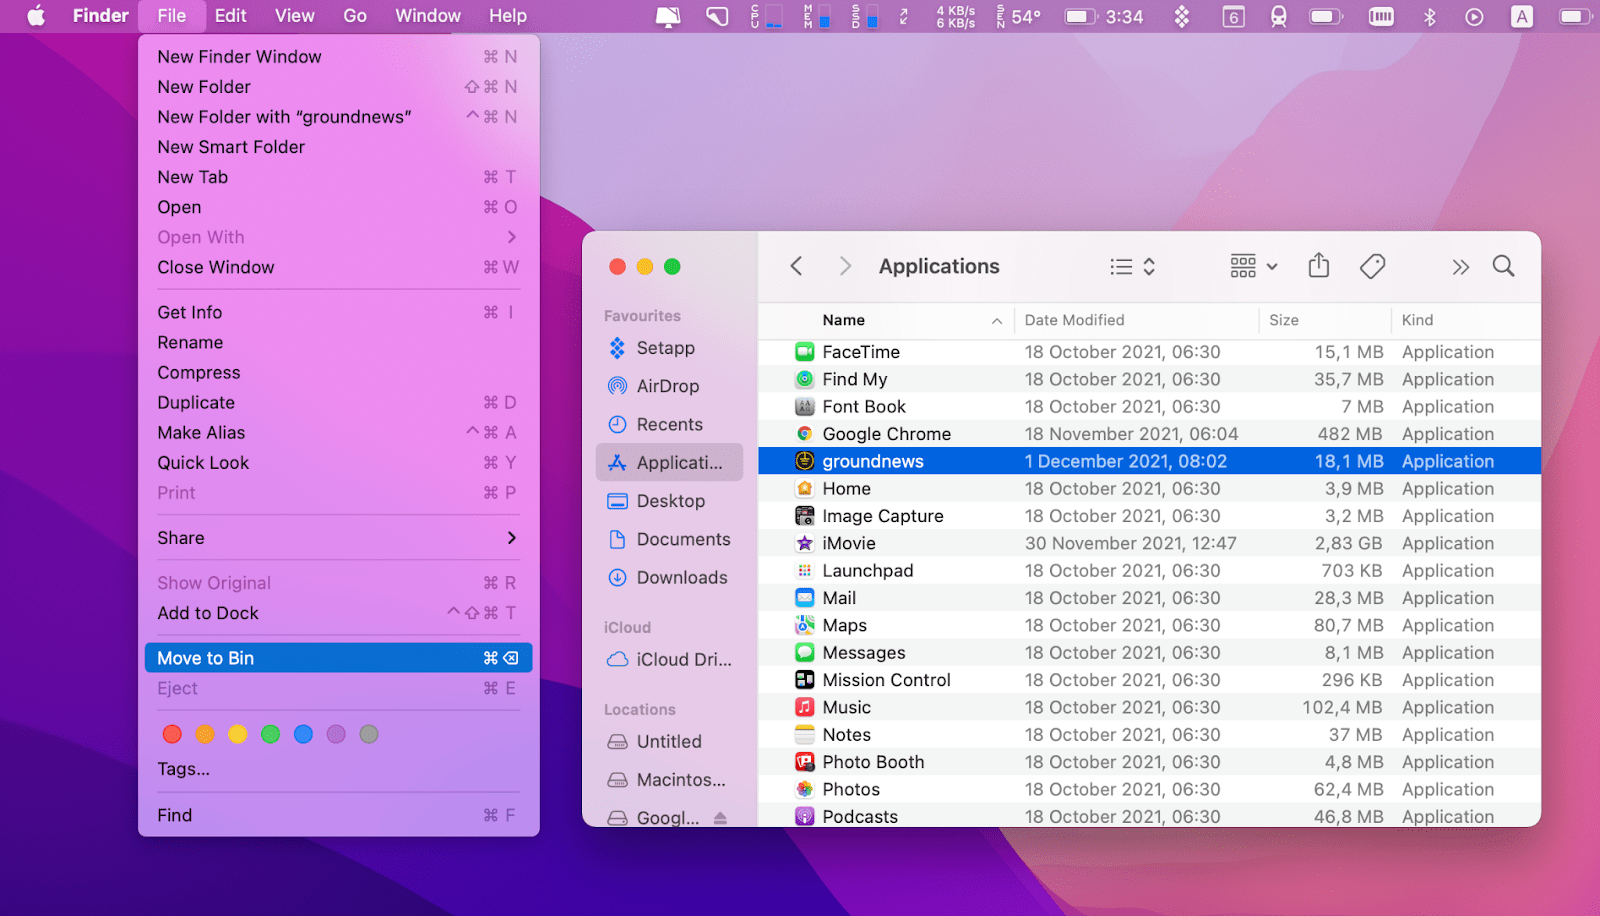Choose Quick Look menu entry
This screenshot has height=916, width=1600.
click(338, 462)
